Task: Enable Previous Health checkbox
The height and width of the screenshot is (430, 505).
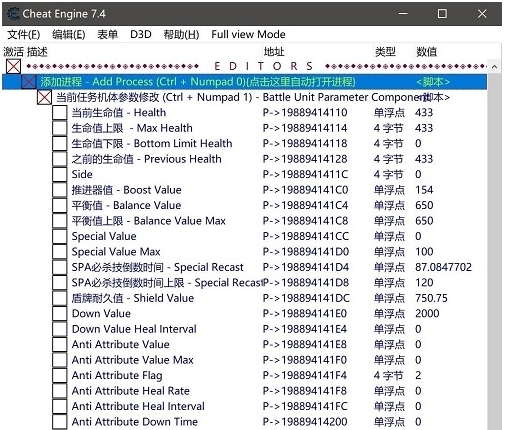Action: pyautogui.click(x=60, y=159)
